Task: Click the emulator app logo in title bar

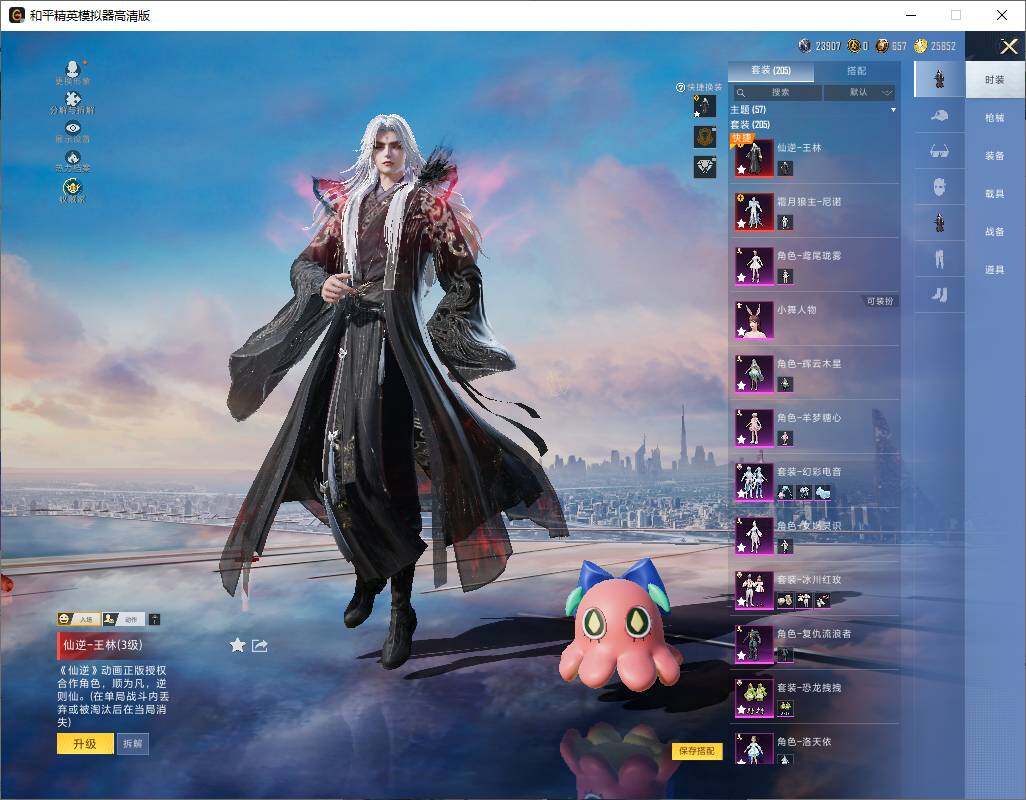Action: (16, 15)
